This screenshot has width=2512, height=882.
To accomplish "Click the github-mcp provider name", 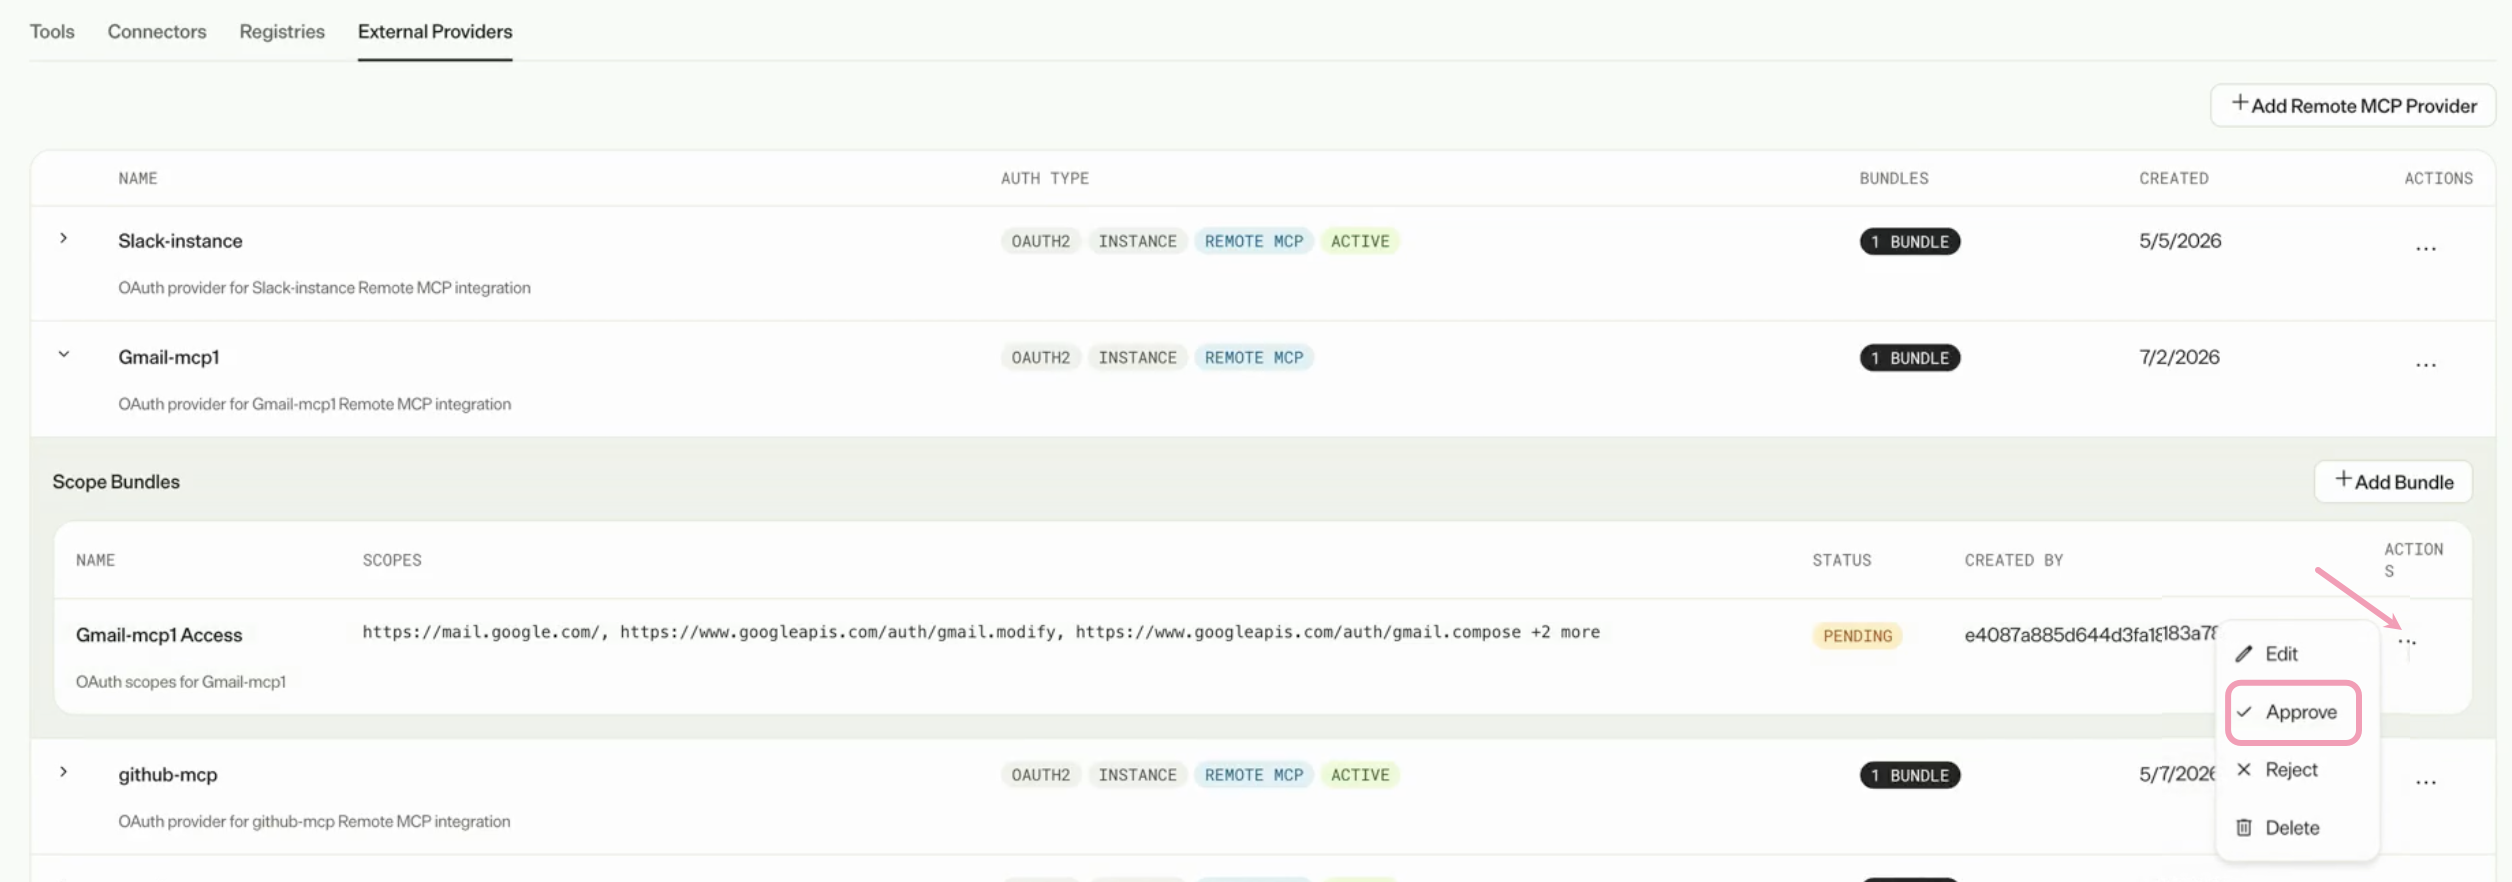I will pos(167,775).
